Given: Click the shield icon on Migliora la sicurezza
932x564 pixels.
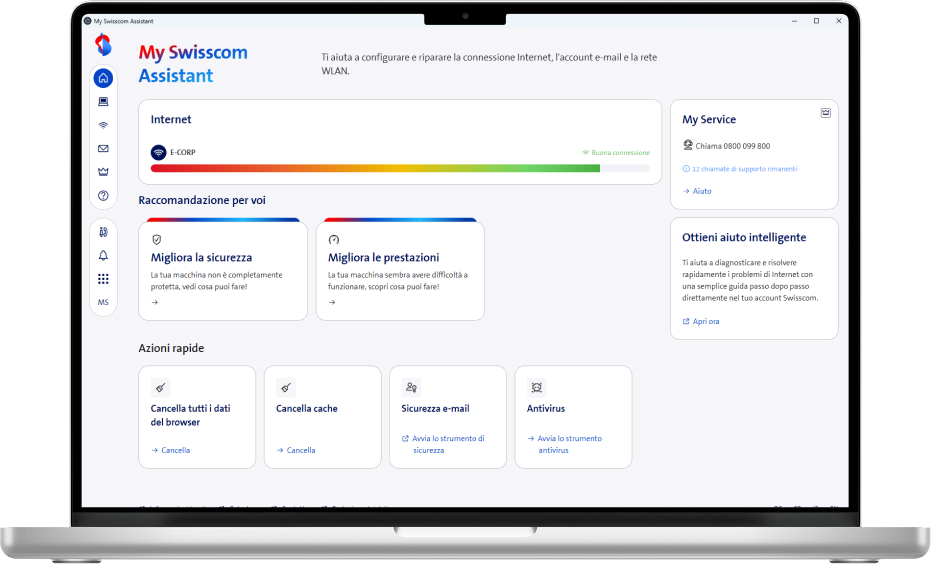Looking at the screenshot, I should pyautogui.click(x=156, y=240).
